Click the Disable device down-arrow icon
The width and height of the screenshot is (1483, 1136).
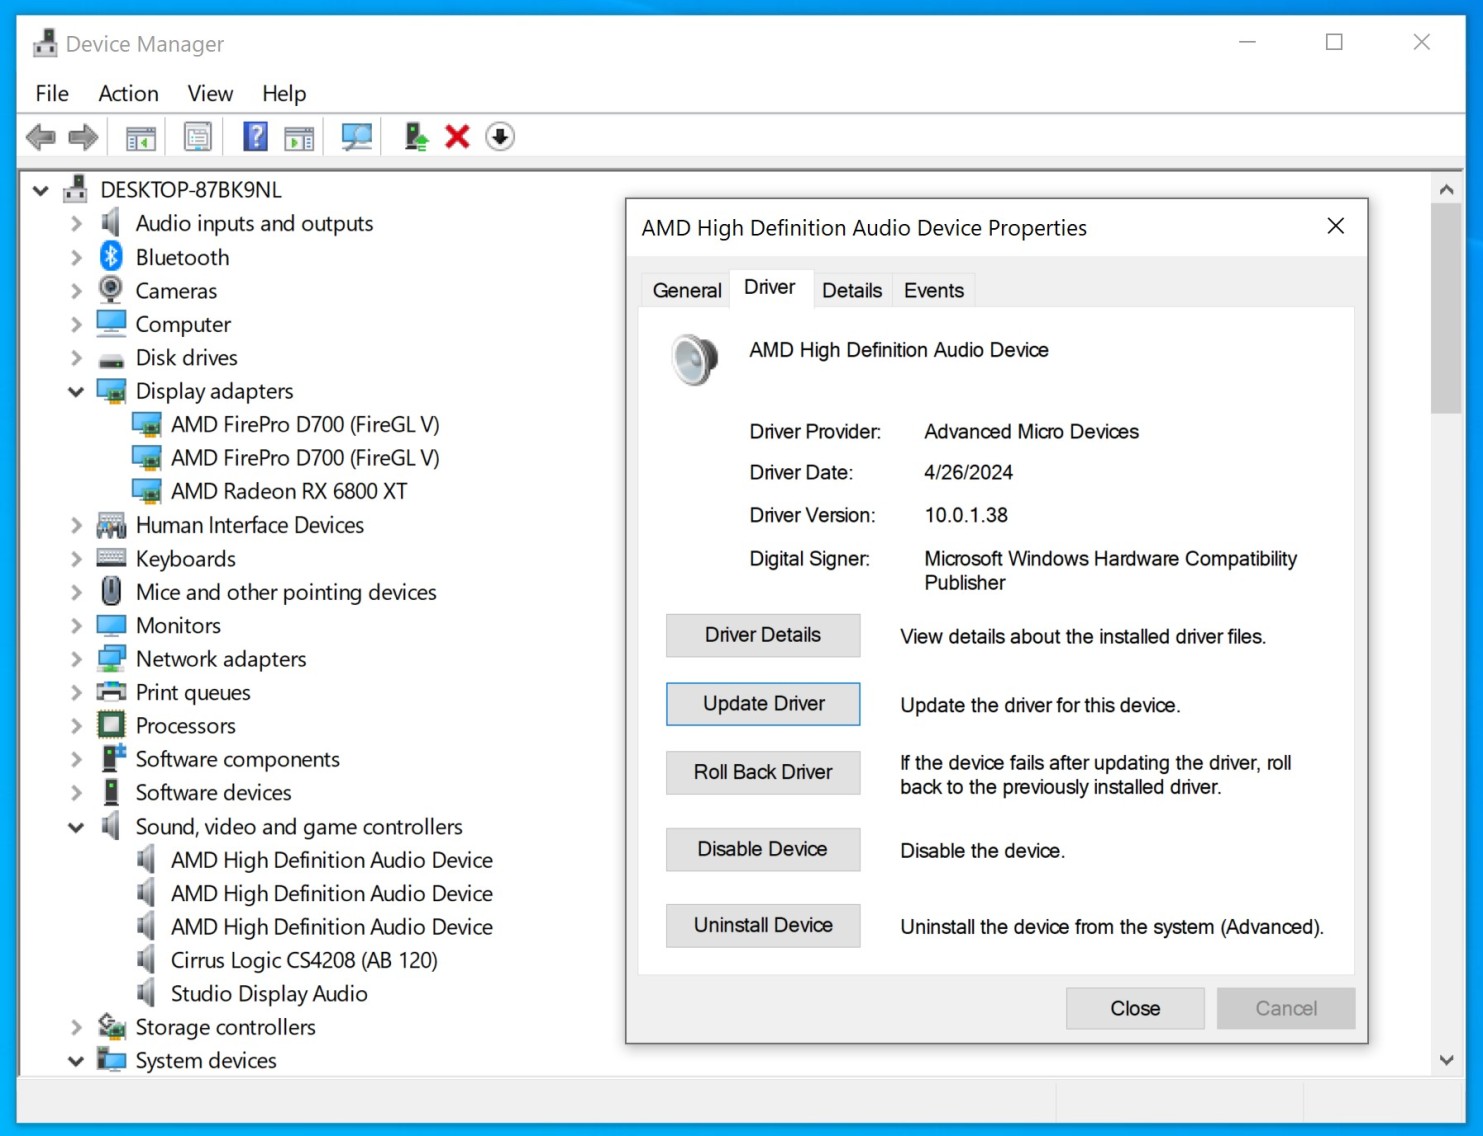[500, 137]
